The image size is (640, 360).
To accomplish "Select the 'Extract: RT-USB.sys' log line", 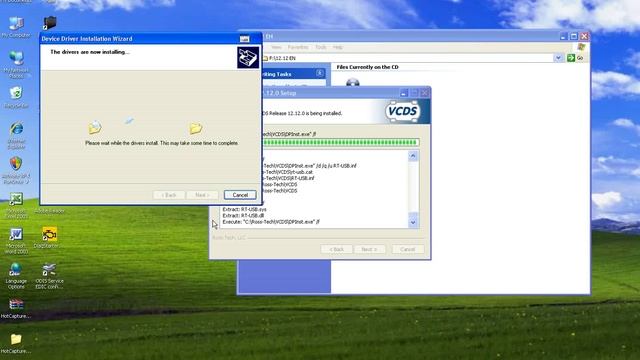I will (244, 209).
